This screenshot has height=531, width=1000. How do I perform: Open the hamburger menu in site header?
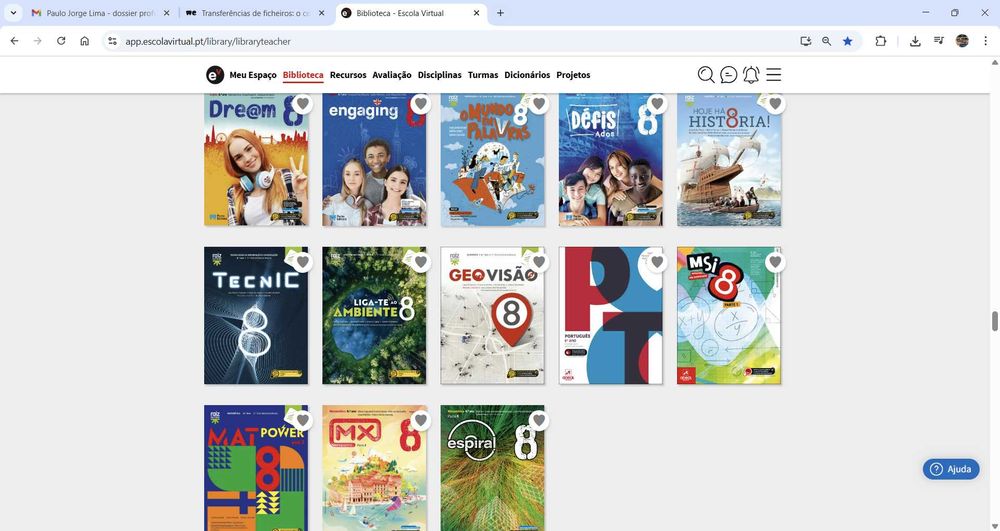tap(774, 75)
